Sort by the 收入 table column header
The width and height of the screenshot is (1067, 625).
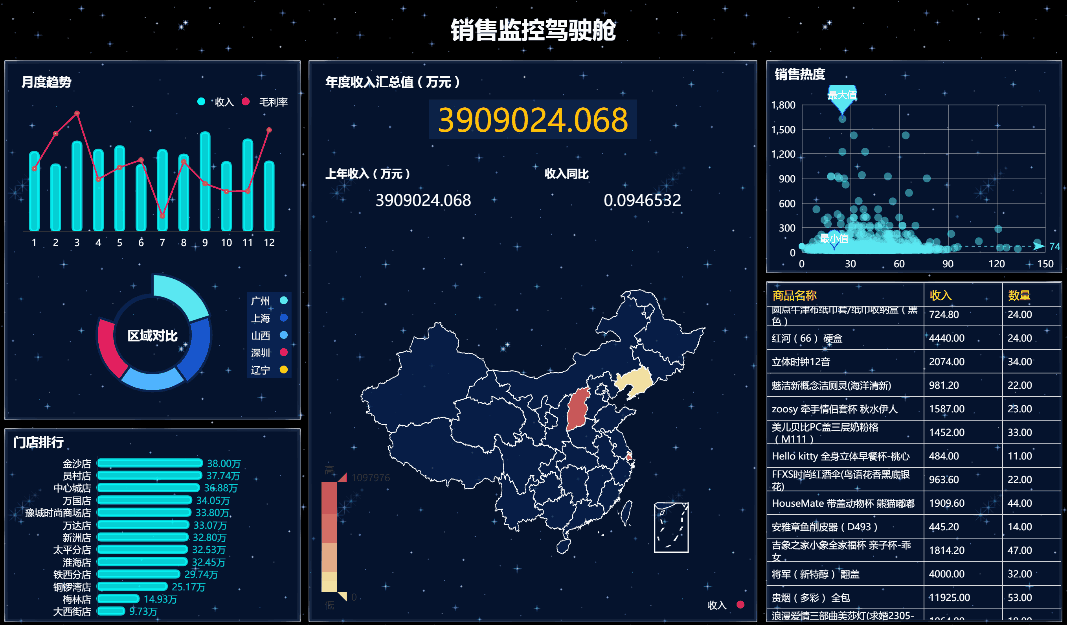click(x=940, y=295)
